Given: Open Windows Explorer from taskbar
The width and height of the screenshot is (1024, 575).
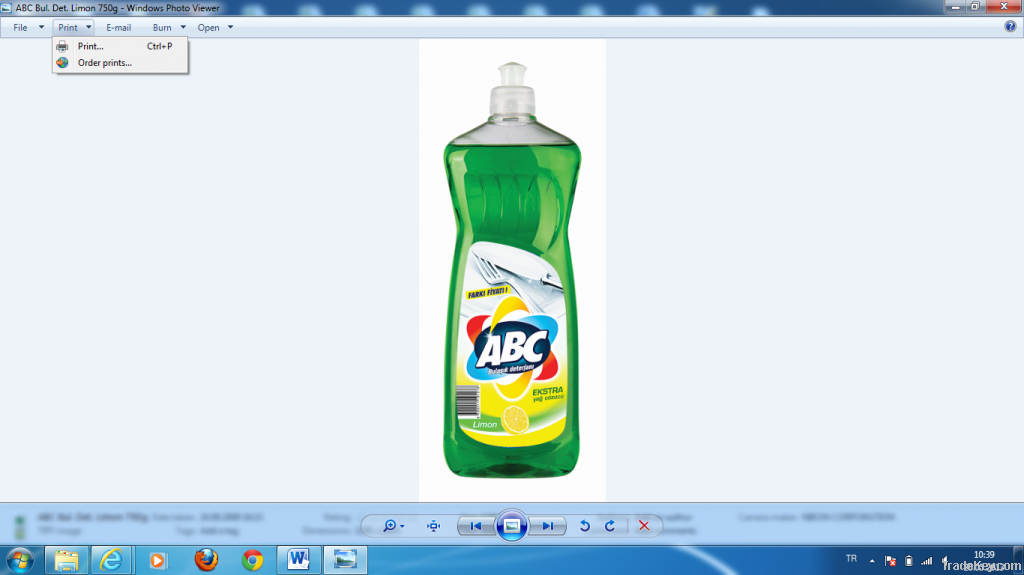Looking at the screenshot, I should click(66, 560).
